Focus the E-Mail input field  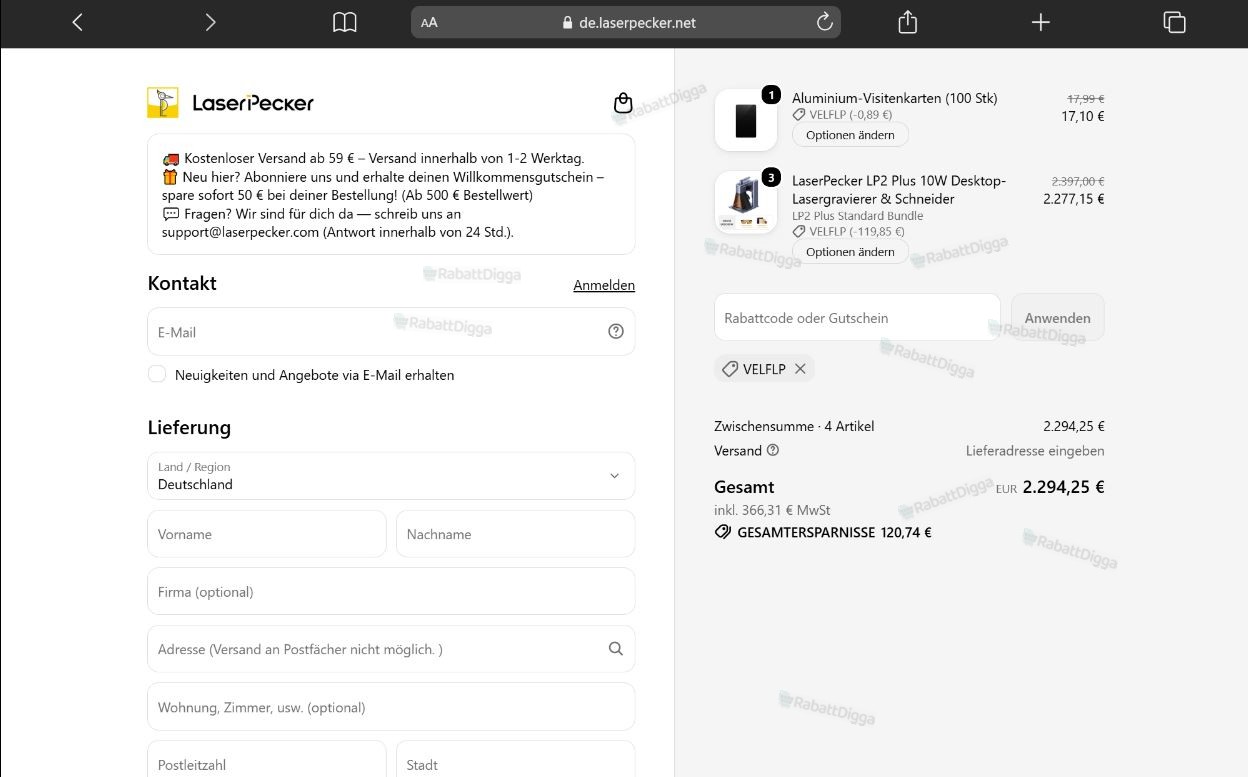pyautogui.click(x=391, y=331)
